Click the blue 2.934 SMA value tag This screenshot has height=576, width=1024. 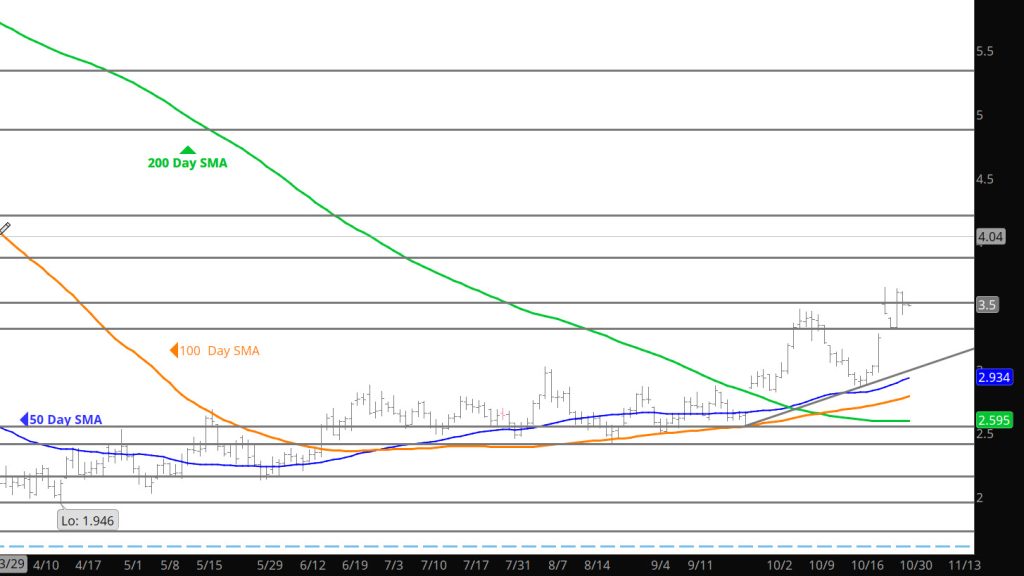coord(994,377)
